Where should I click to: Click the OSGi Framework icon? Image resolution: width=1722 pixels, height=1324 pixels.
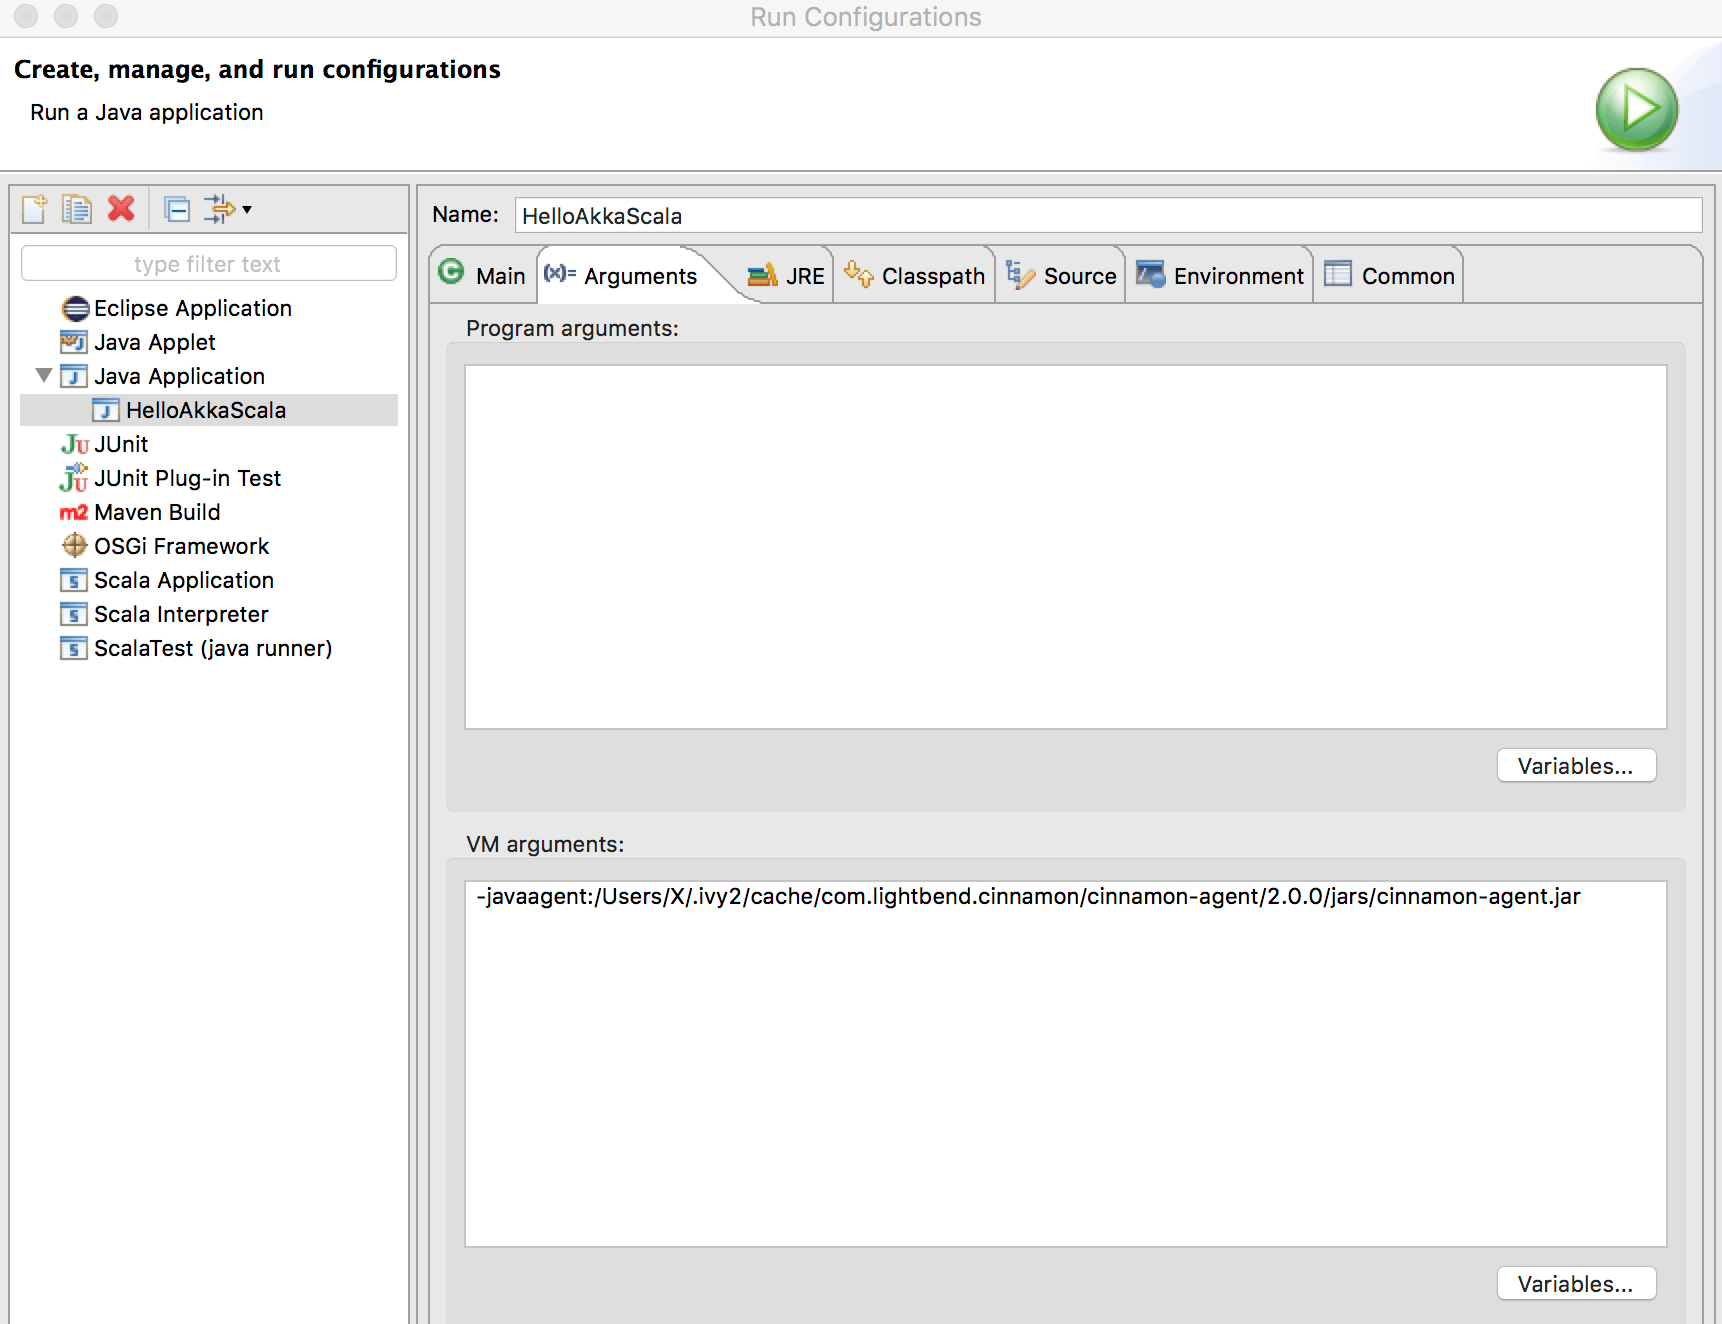[75, 545]
